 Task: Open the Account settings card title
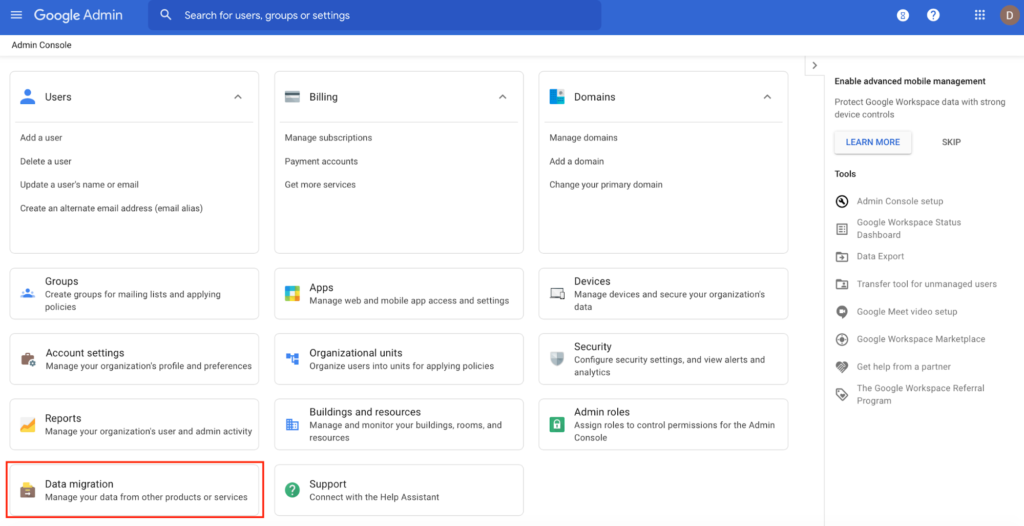[x=85, y=353]
